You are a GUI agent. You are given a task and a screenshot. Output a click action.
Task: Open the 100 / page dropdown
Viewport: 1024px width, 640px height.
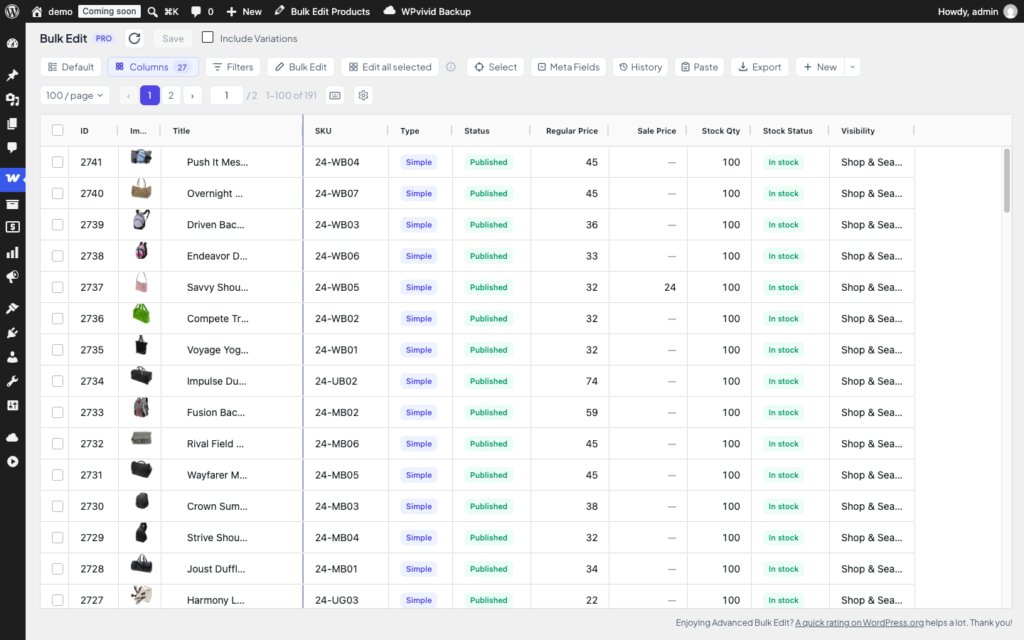click(x=75, y=95)
